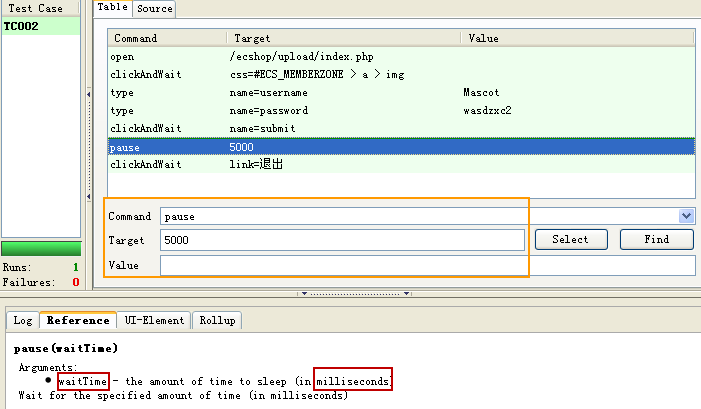The image size is (701, 409).
Task: Open the Log tab
Action: (23, 320)
